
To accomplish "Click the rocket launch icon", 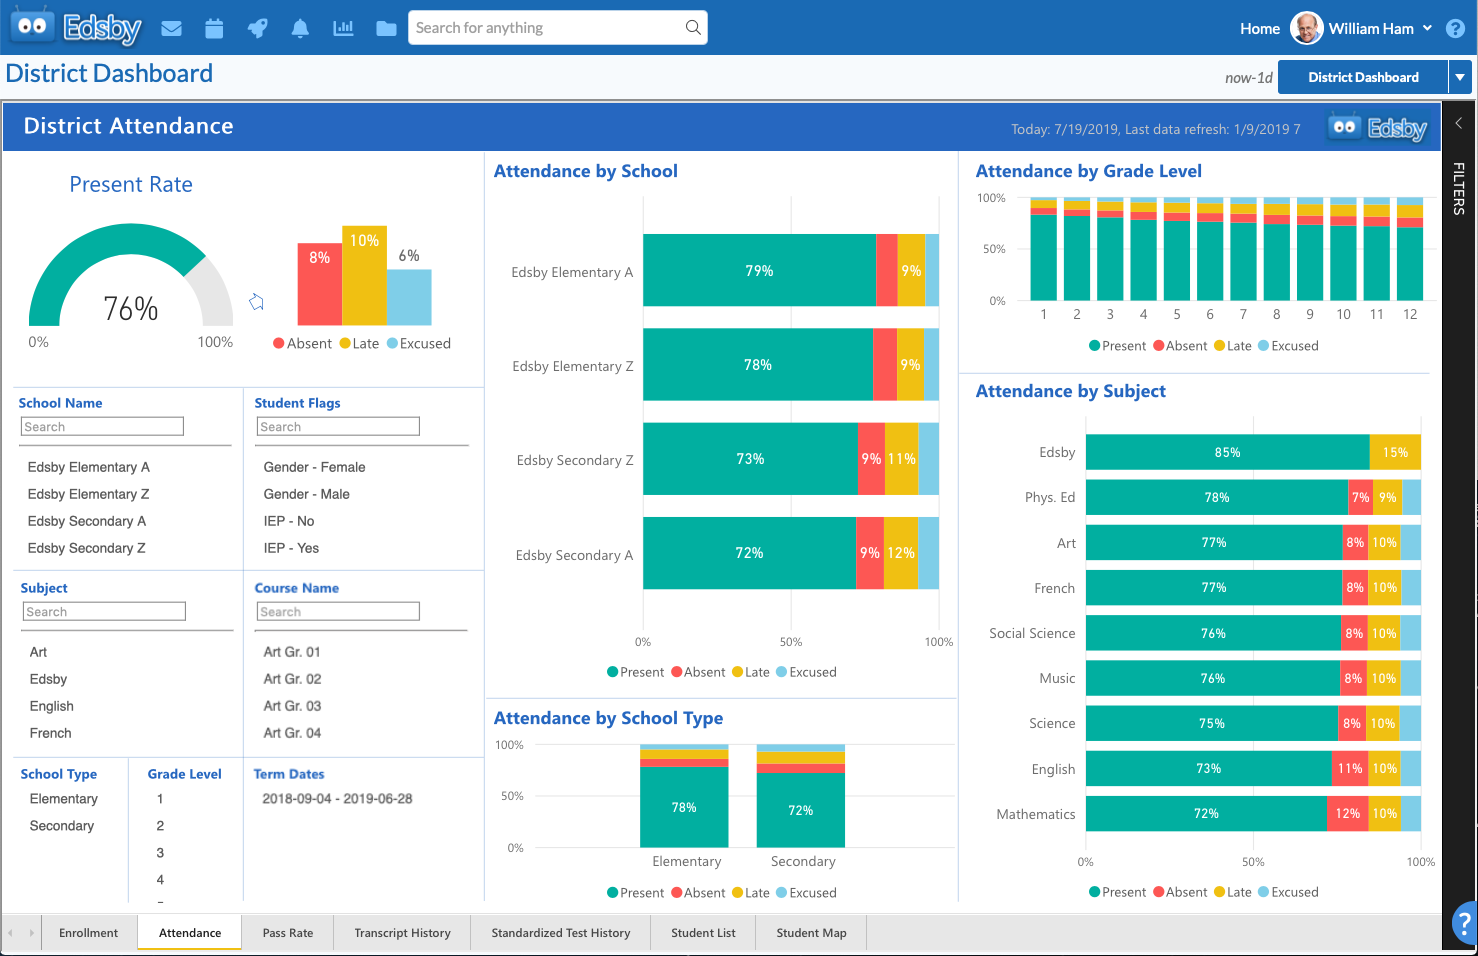I will click(257, 29).
